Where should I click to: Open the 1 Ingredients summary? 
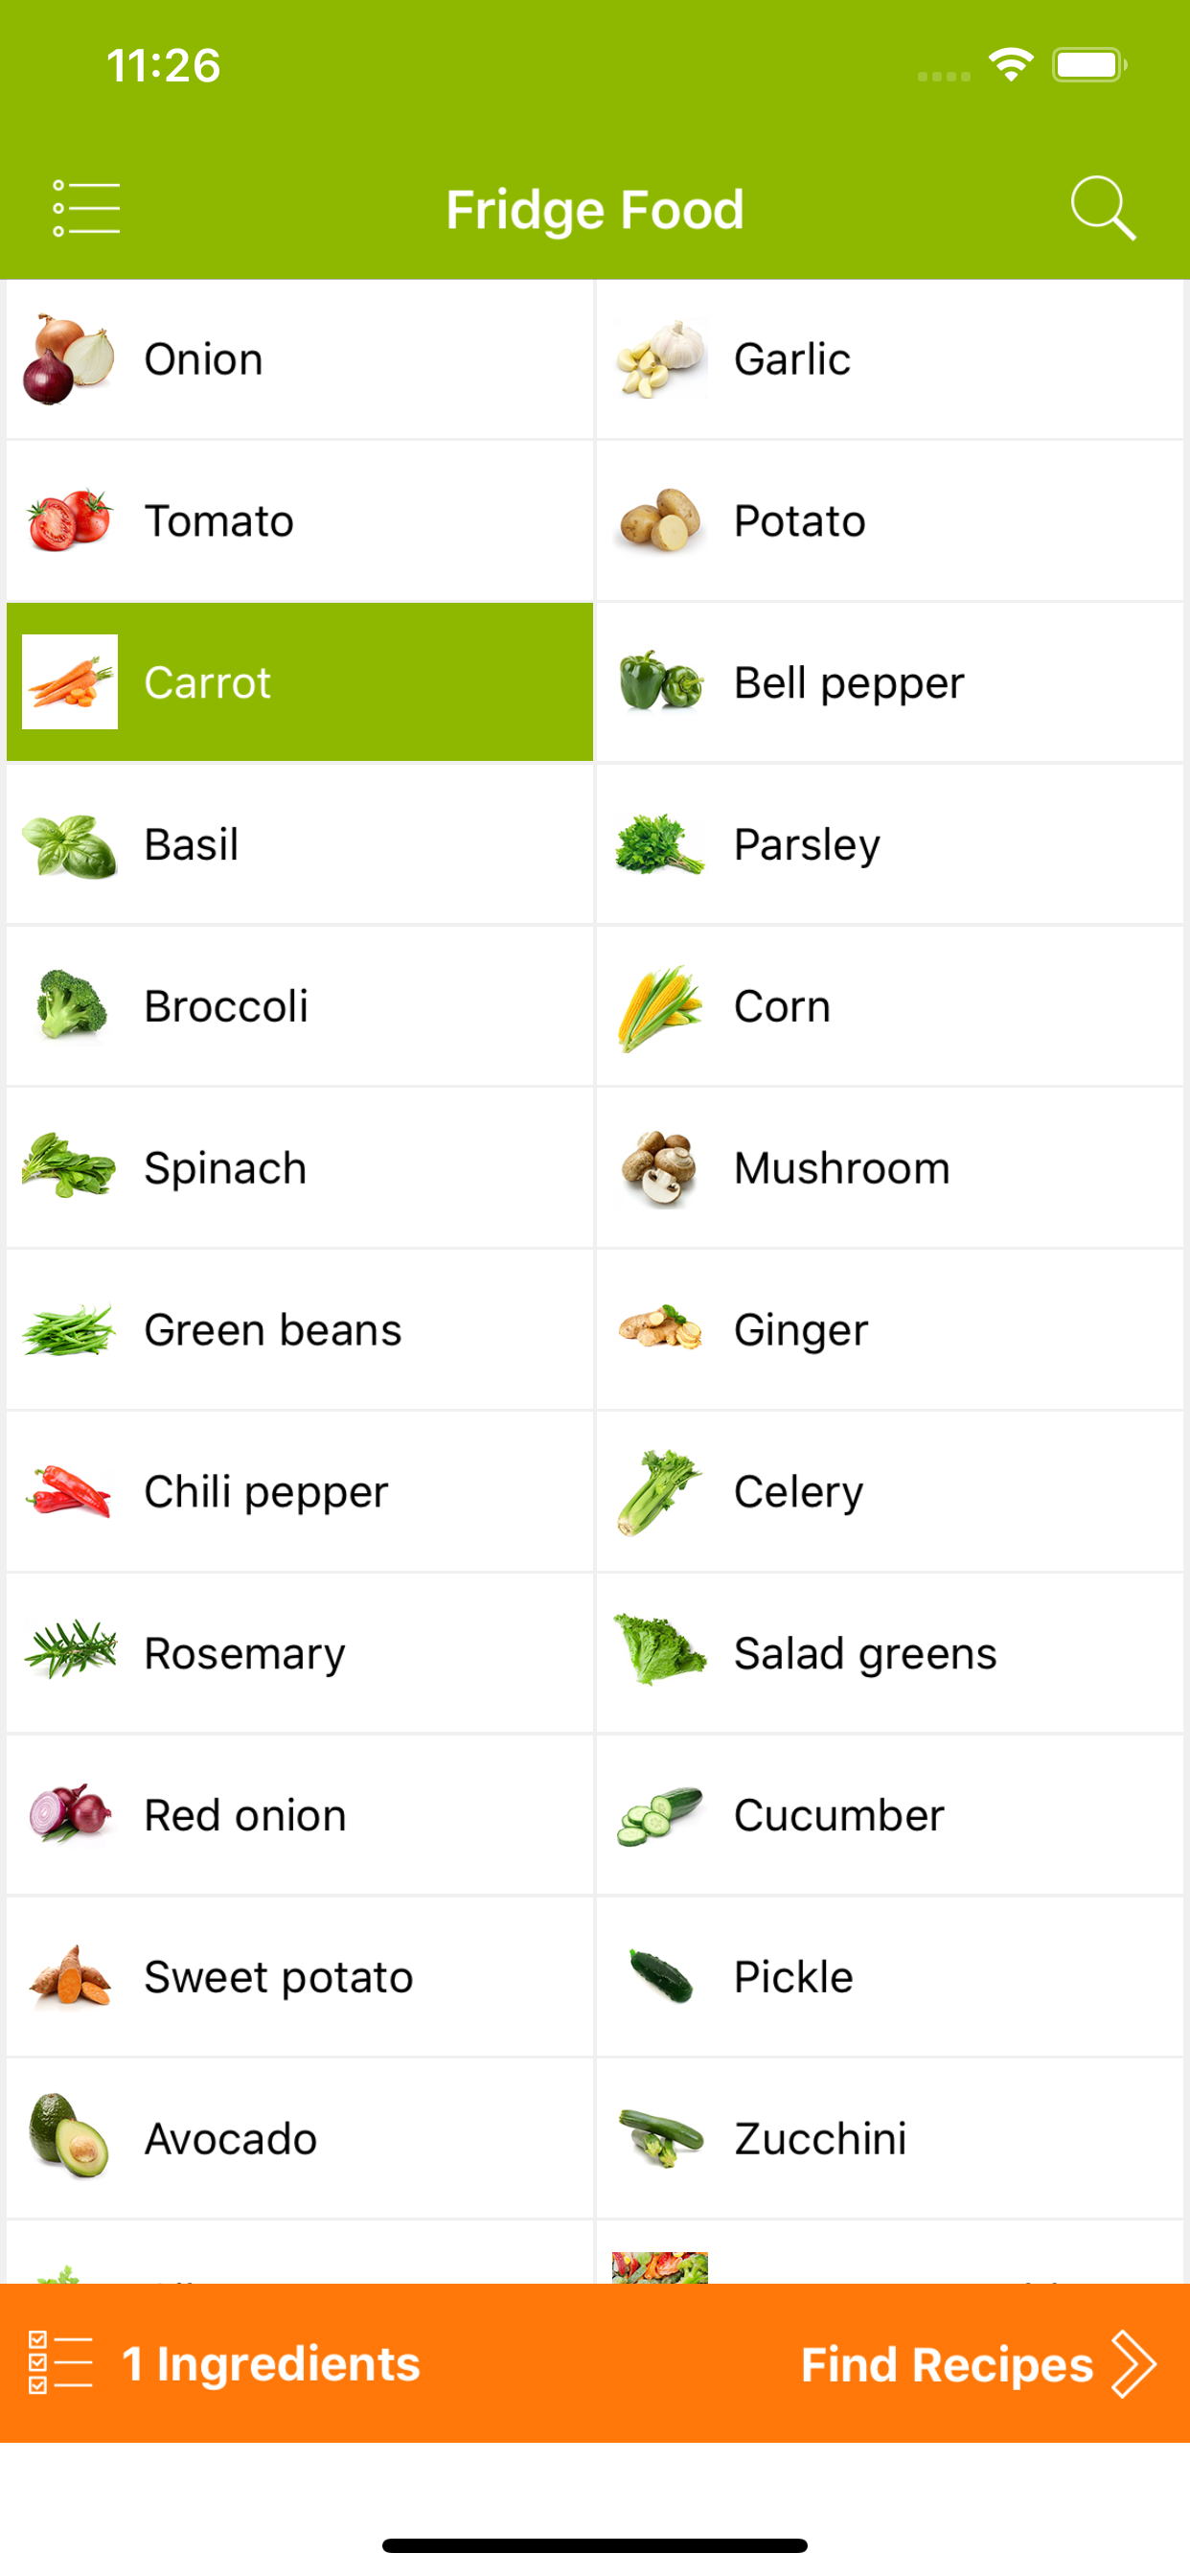(x=270, y=2364)
